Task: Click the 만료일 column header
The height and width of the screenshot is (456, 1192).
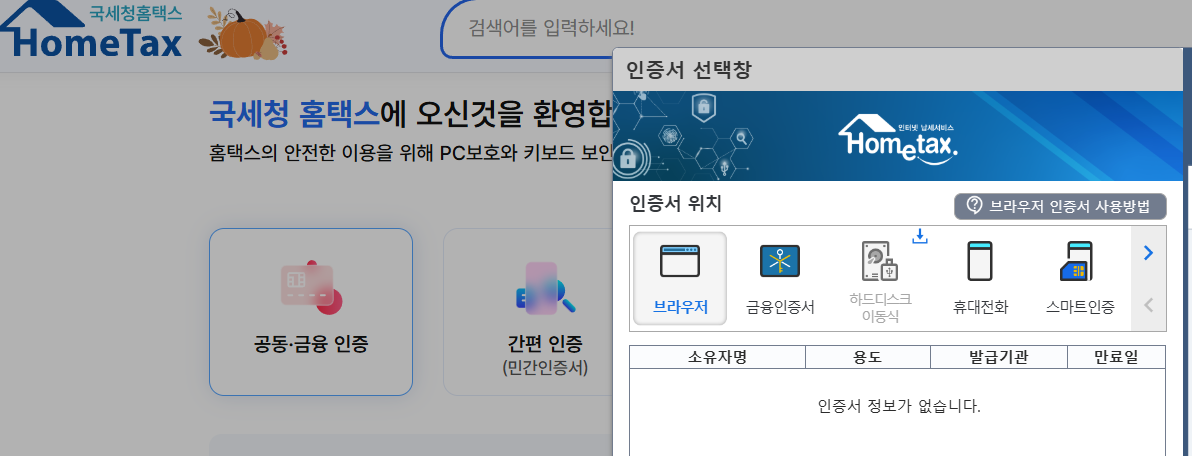Action: (x=1116, y=357)
